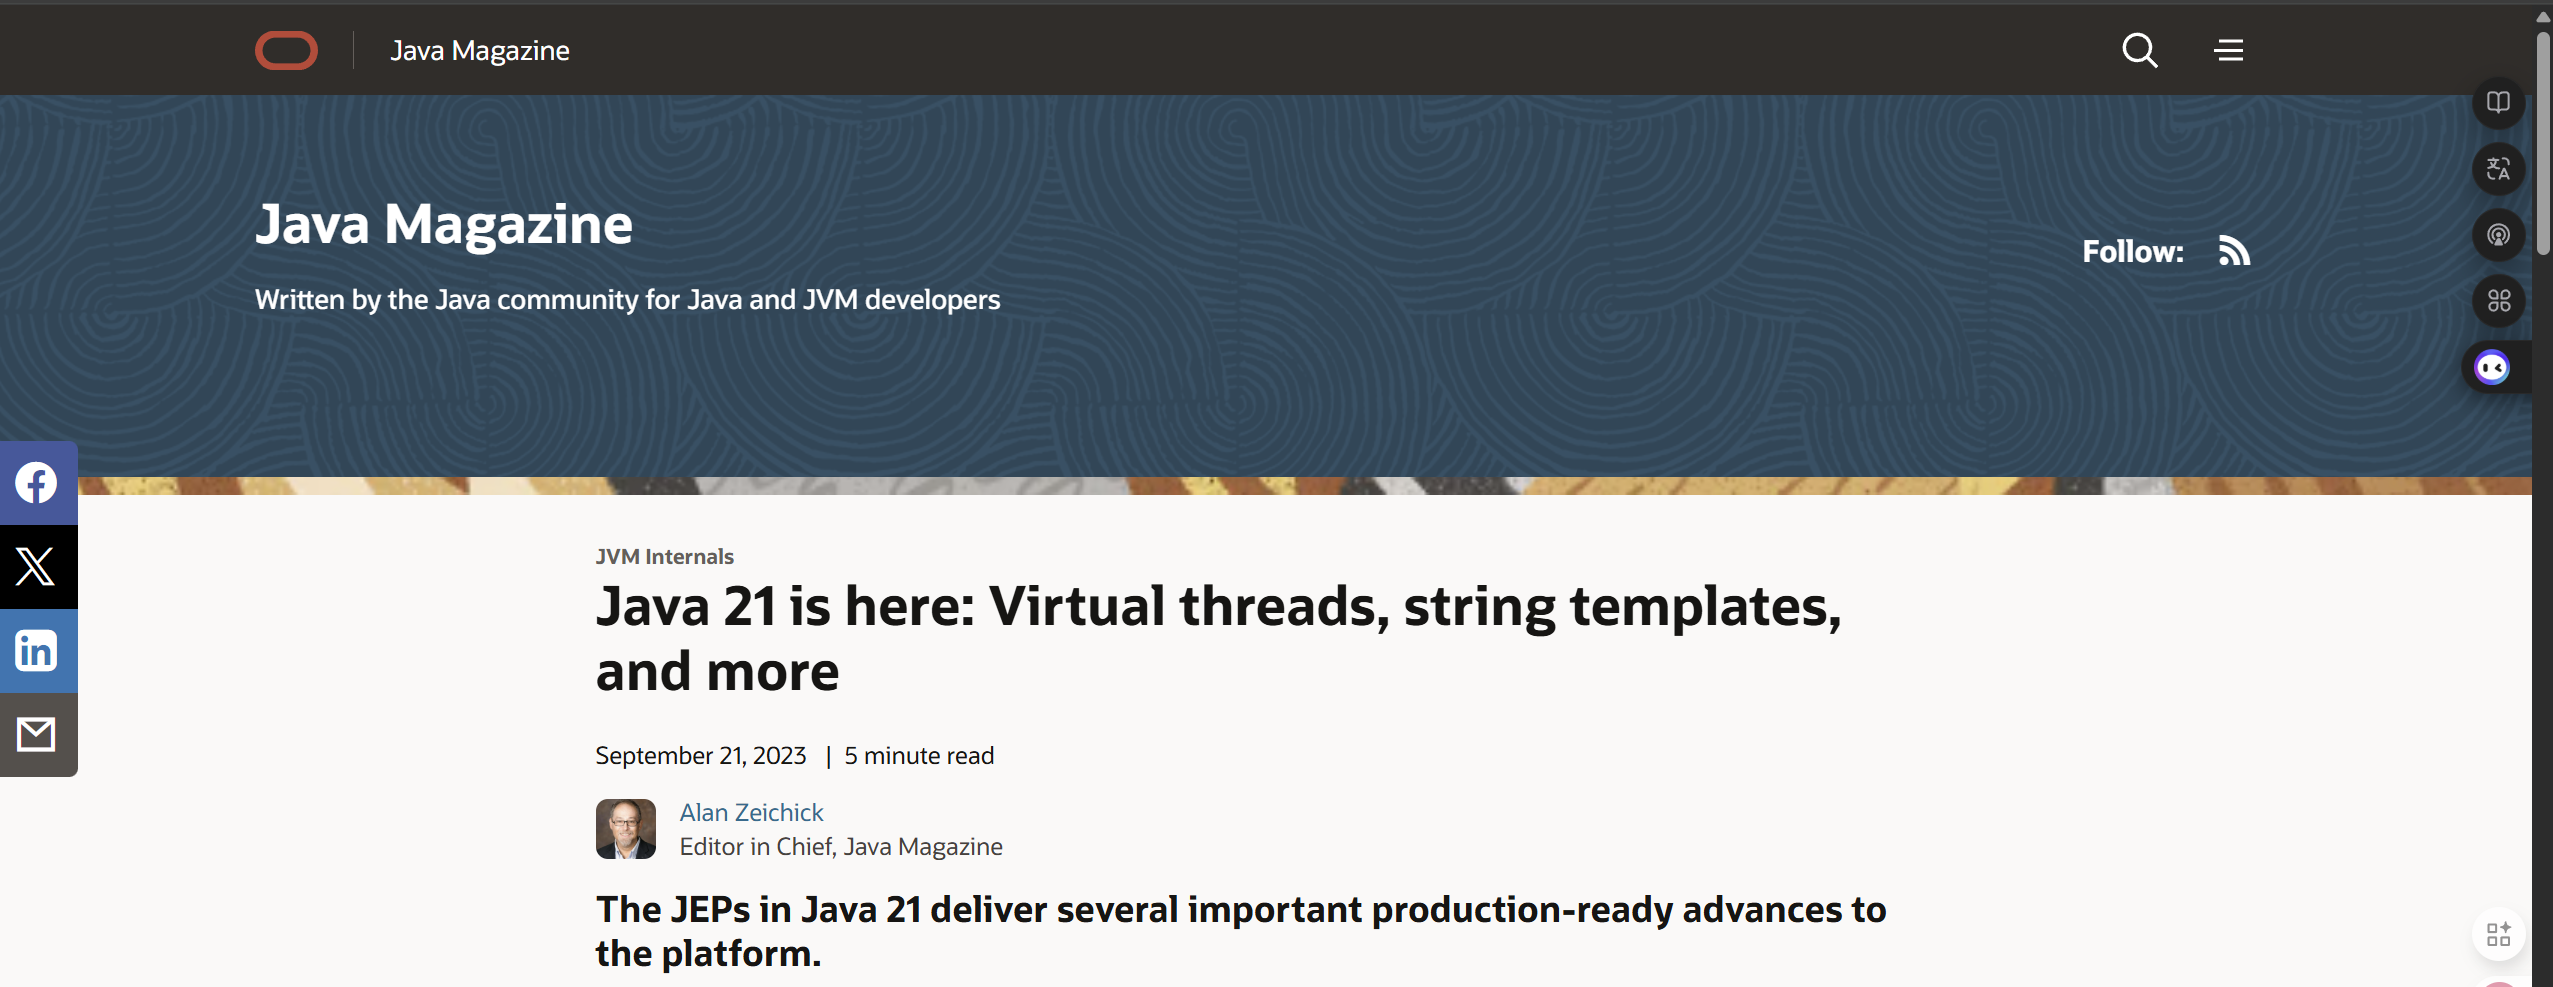Share article on LinkedIn

(x=38, y=651)
